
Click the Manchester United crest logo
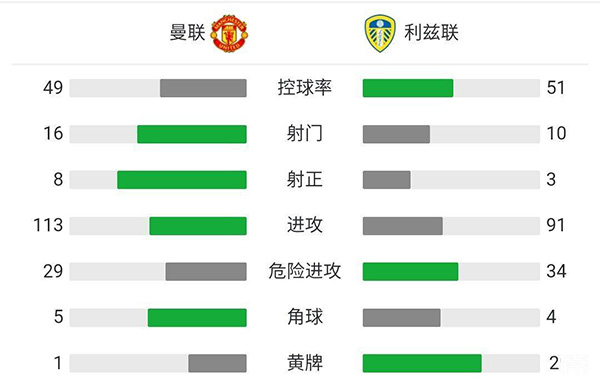coord(229,33)
